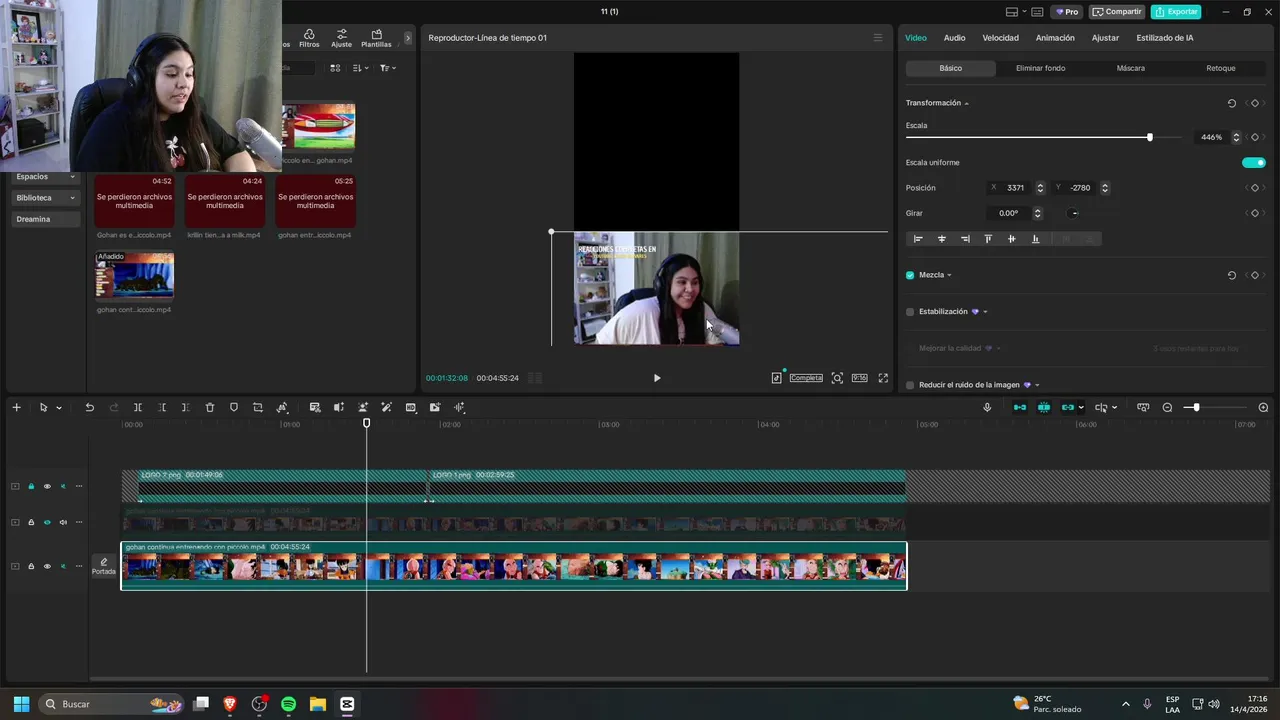
Task: Switch to the Velocidad tab
Action: (1000, 38)
